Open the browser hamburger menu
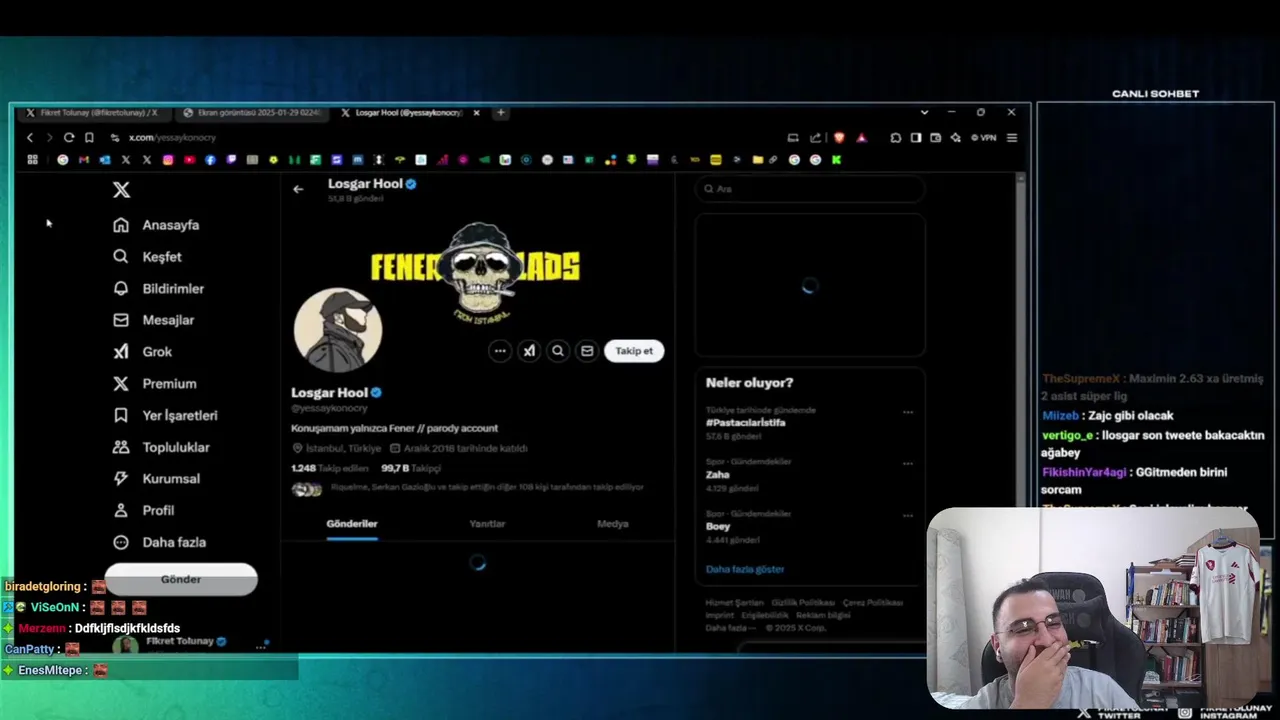 tap(1012, 138)
